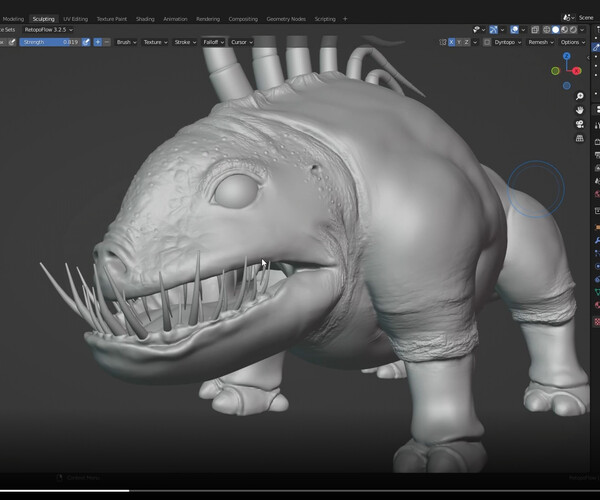Viewport: 600px width, 500px height.
Task: Expand the Brush dropdown
Action: click(126, 42)
